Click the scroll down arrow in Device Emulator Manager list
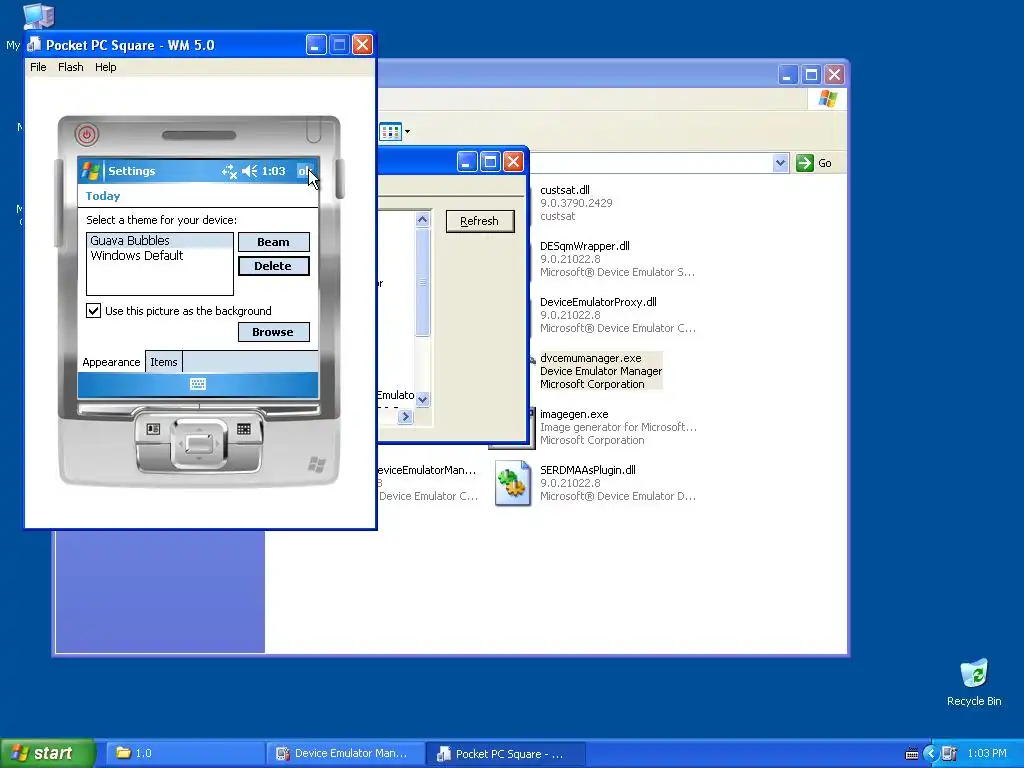Image resolution: width=1024 pixels, height=768 pixels. pyautogui.click(x=423, y=399)
